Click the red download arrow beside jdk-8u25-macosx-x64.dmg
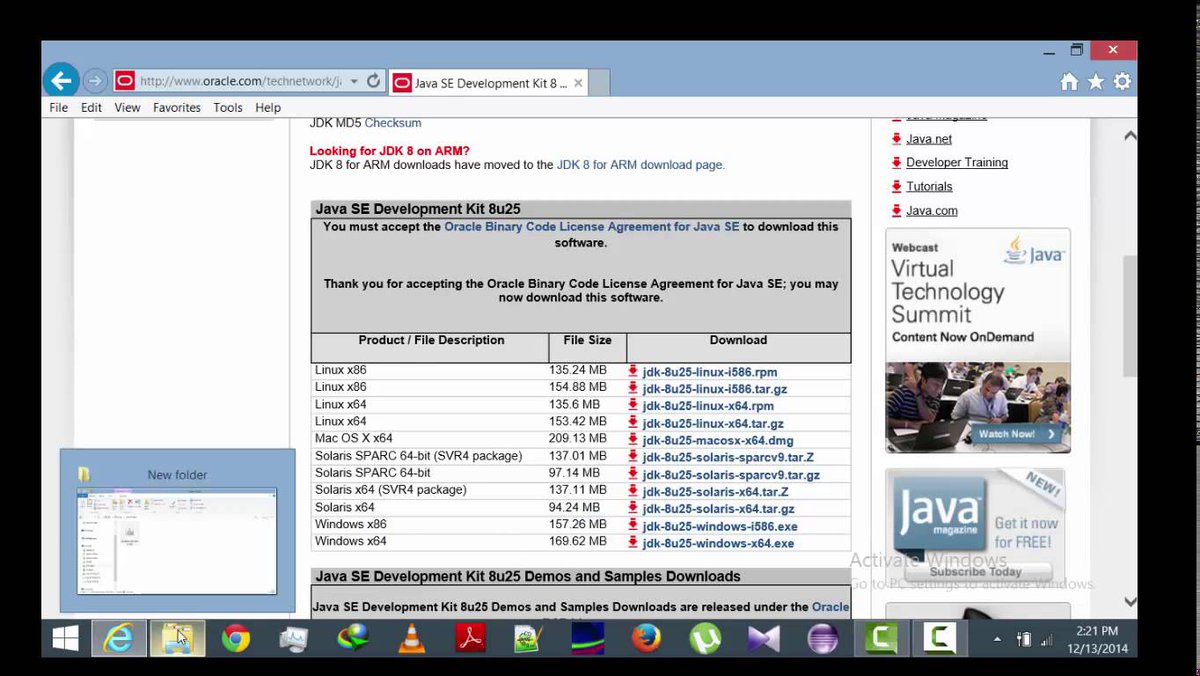Screen dimensions: 1200x676 (633, 440)
